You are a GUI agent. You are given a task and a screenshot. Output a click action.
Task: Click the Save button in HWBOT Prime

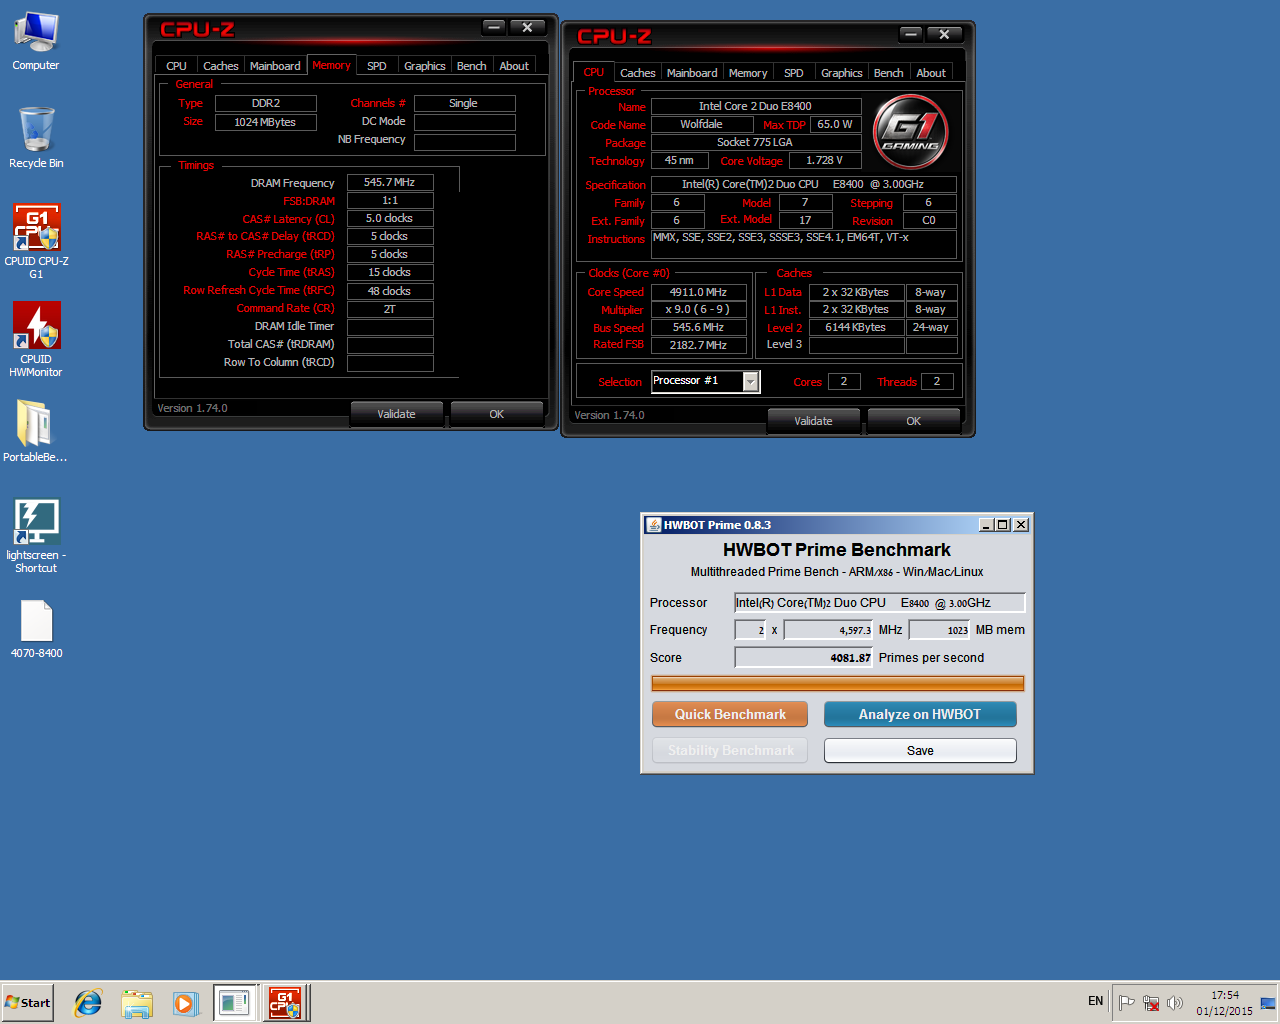[x=920, y=750]
